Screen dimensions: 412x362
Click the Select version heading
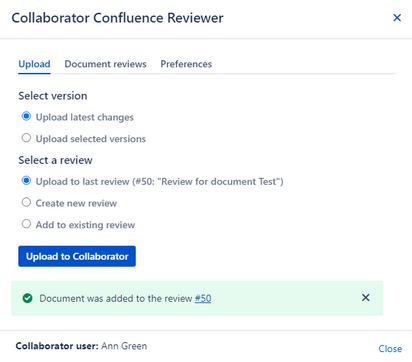pyautogui.click(x=53, y=96)
